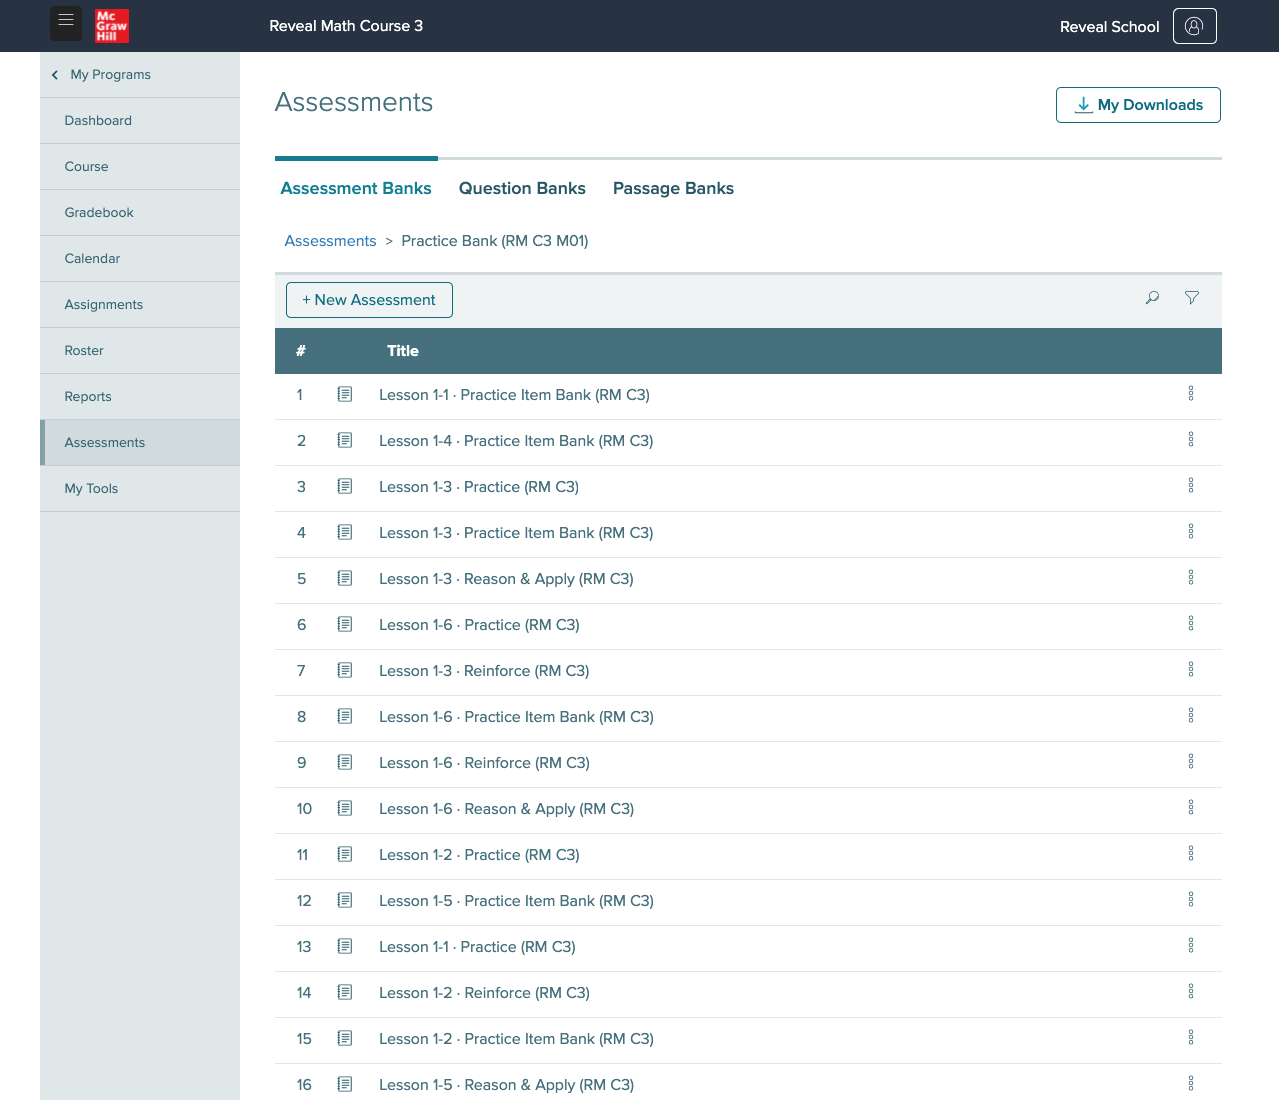The height and width of the screenshot is (1100, 1279).
Task: Open kebab menu for Lesson 1-2 Practice (RM C3)
Action: tap(1191, 854)
